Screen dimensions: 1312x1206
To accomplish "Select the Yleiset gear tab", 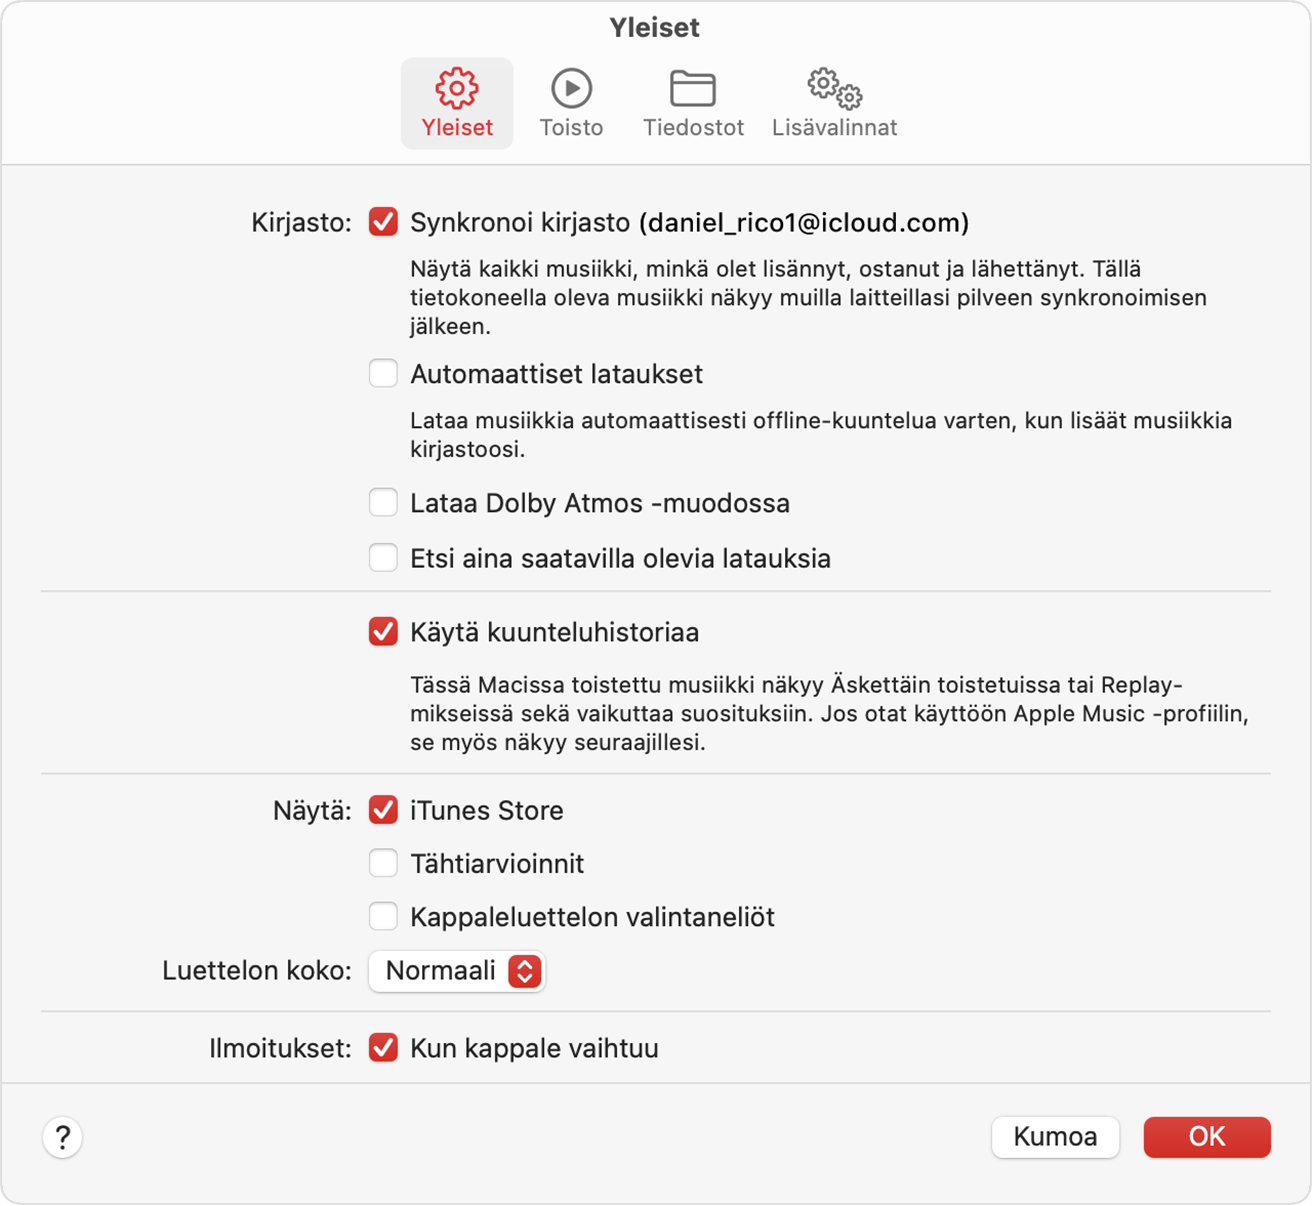I will coord(457,103).
